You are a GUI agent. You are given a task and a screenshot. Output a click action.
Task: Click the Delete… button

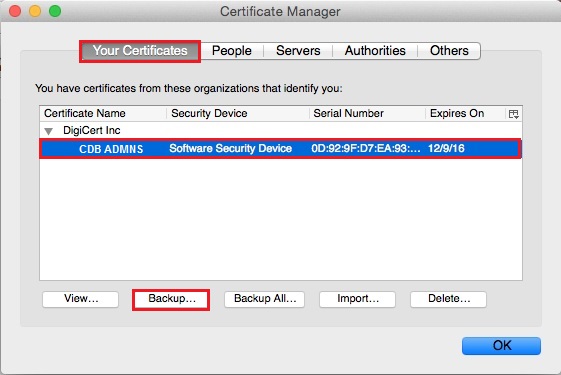click(x=449, y=299)
